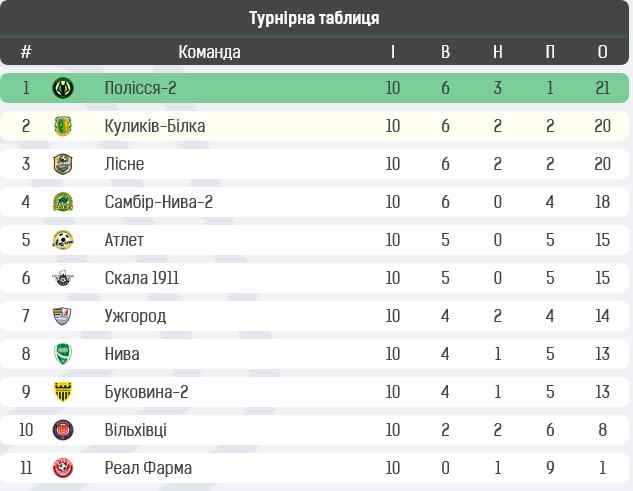Select the Ужгород team name

[135, 316]
